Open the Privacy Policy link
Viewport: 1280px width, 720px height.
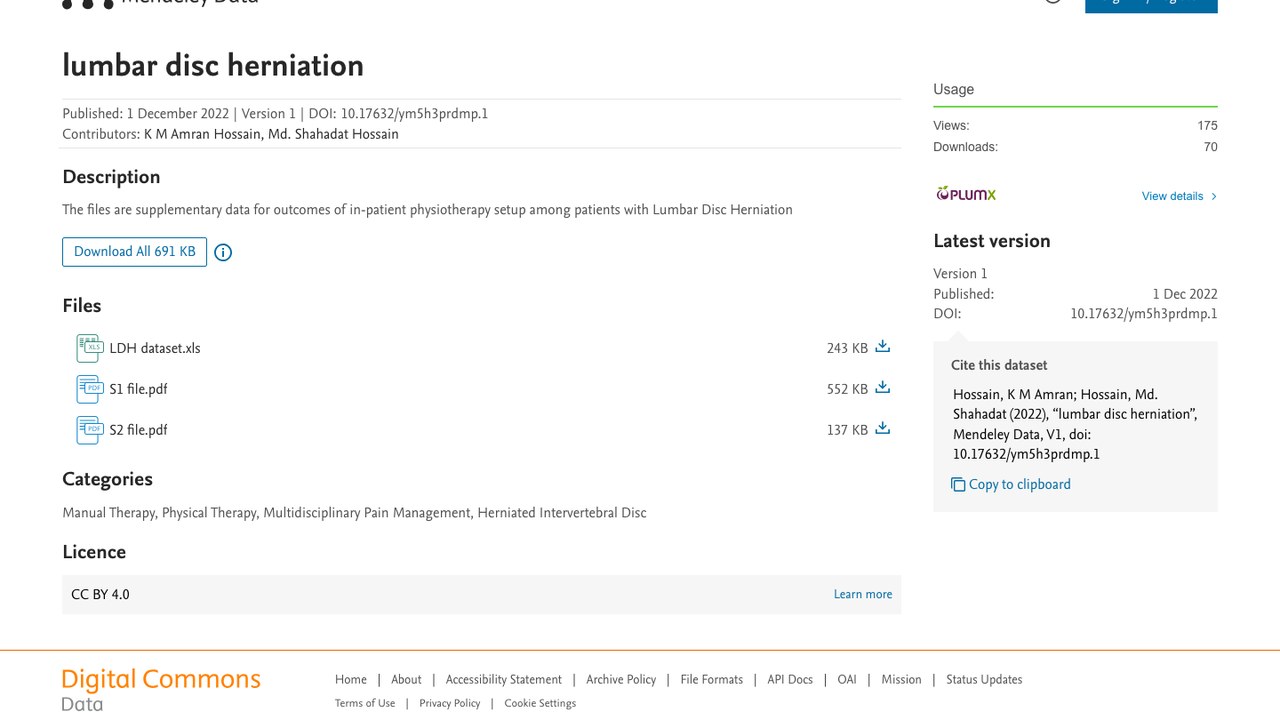(x=450, y=703)
